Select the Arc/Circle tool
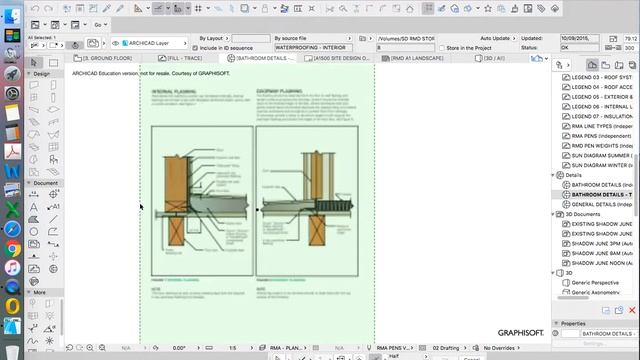Screen dimensions: 640x360 (34, 232)
